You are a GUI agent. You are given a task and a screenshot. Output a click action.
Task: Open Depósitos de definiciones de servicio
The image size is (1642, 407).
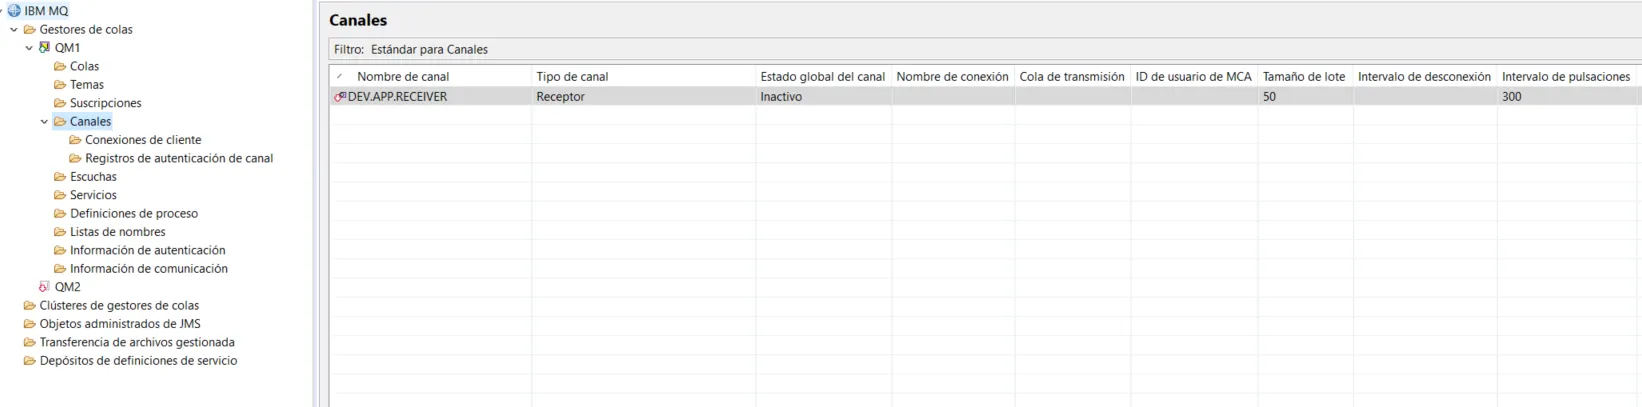click(138, 361)
